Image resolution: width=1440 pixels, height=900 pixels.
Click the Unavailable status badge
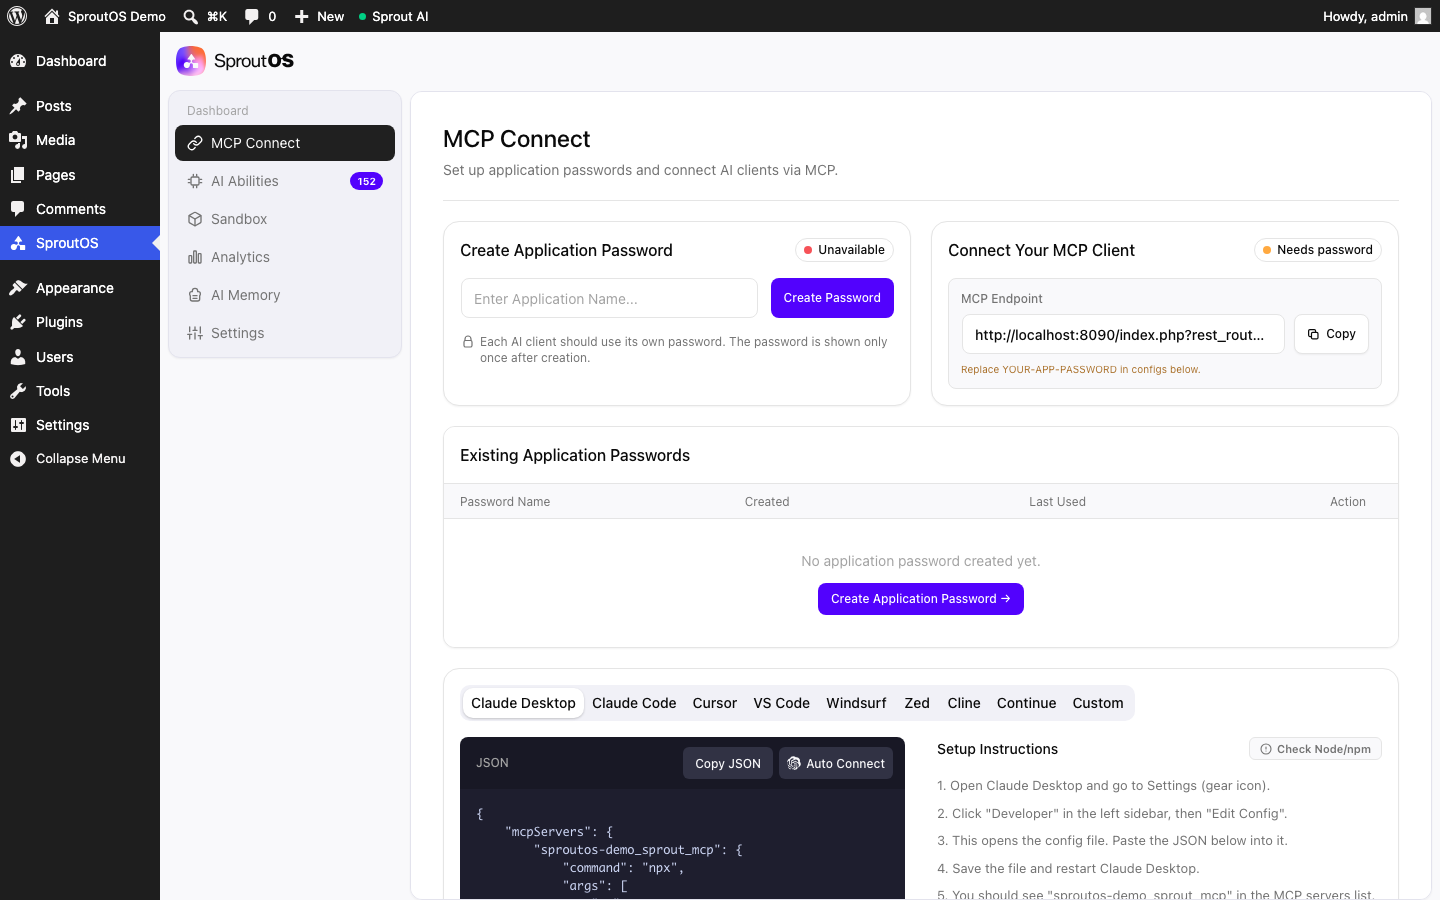point(844,250)
